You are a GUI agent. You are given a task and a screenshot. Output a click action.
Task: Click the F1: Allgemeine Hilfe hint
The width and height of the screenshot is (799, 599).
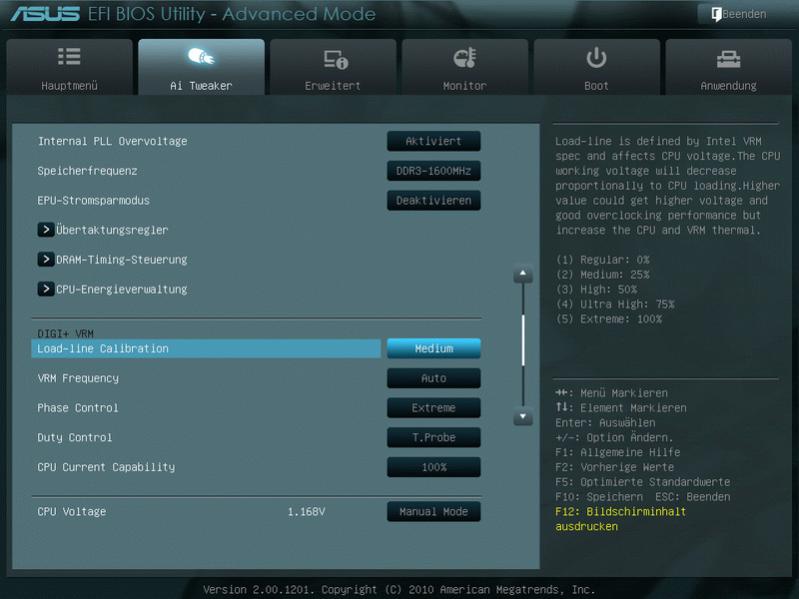pos(618,452)
